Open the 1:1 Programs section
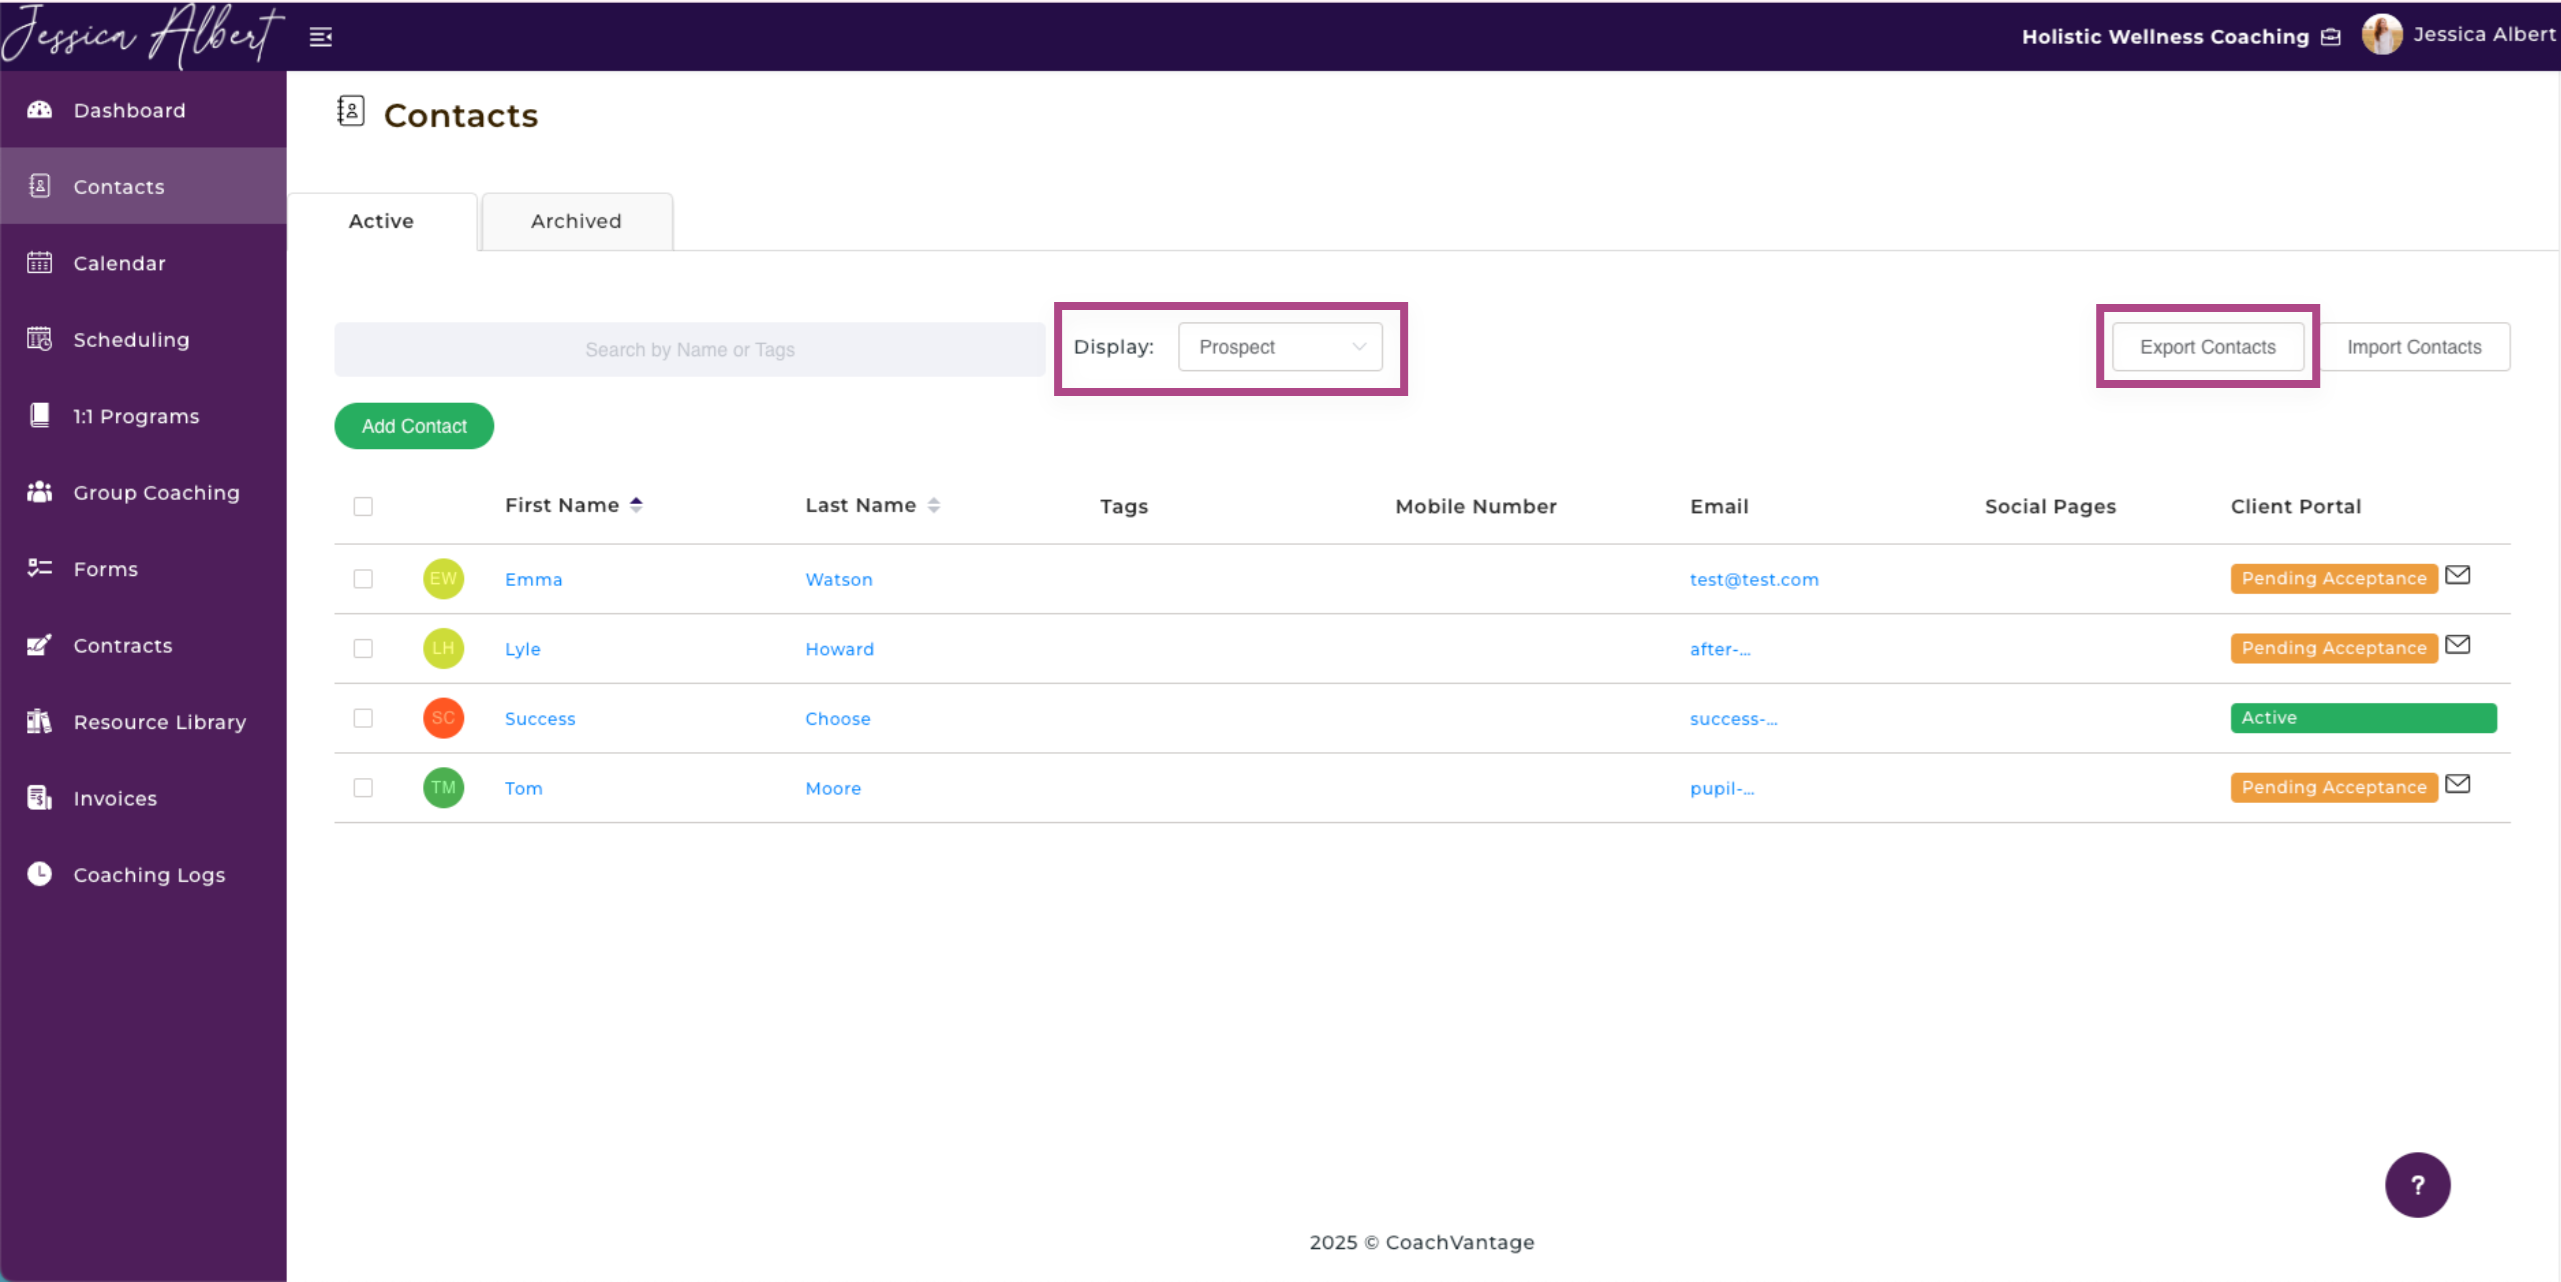The image size is (2561, 1282). [x=143, y=416]
